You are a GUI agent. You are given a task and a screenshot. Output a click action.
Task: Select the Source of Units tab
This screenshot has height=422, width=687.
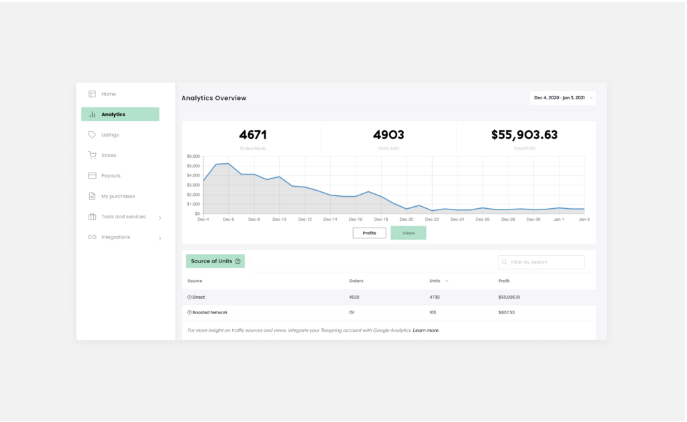click(215, 261)
